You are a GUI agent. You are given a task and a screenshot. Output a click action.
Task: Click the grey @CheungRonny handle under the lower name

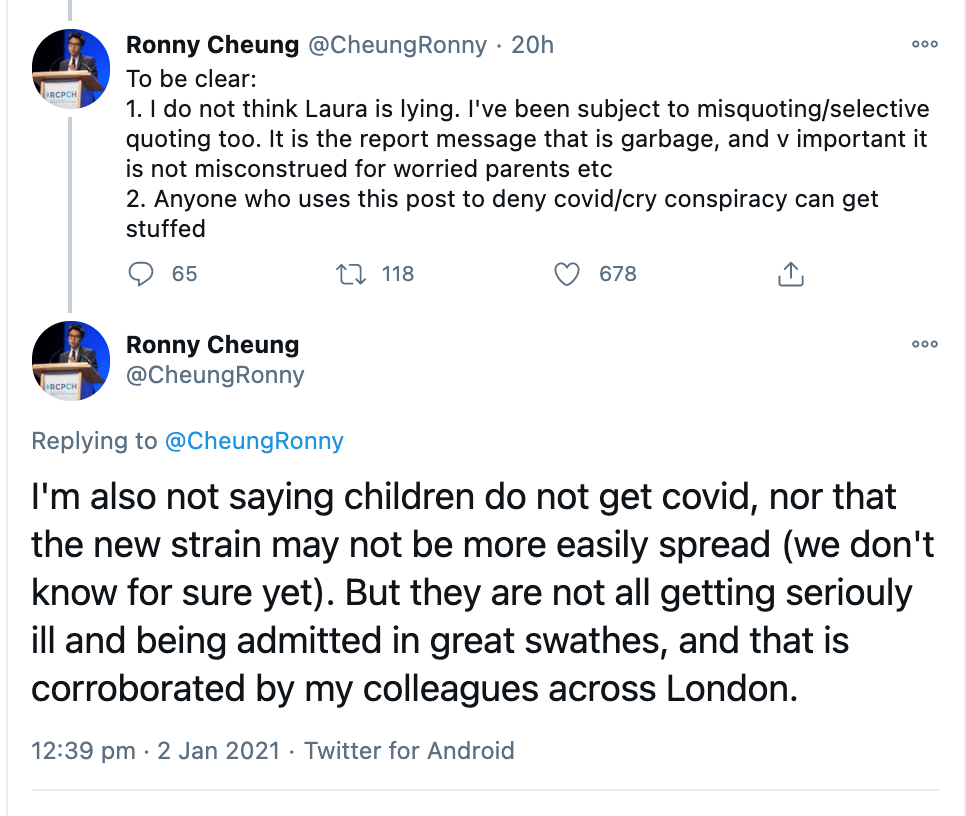point(215,376)
